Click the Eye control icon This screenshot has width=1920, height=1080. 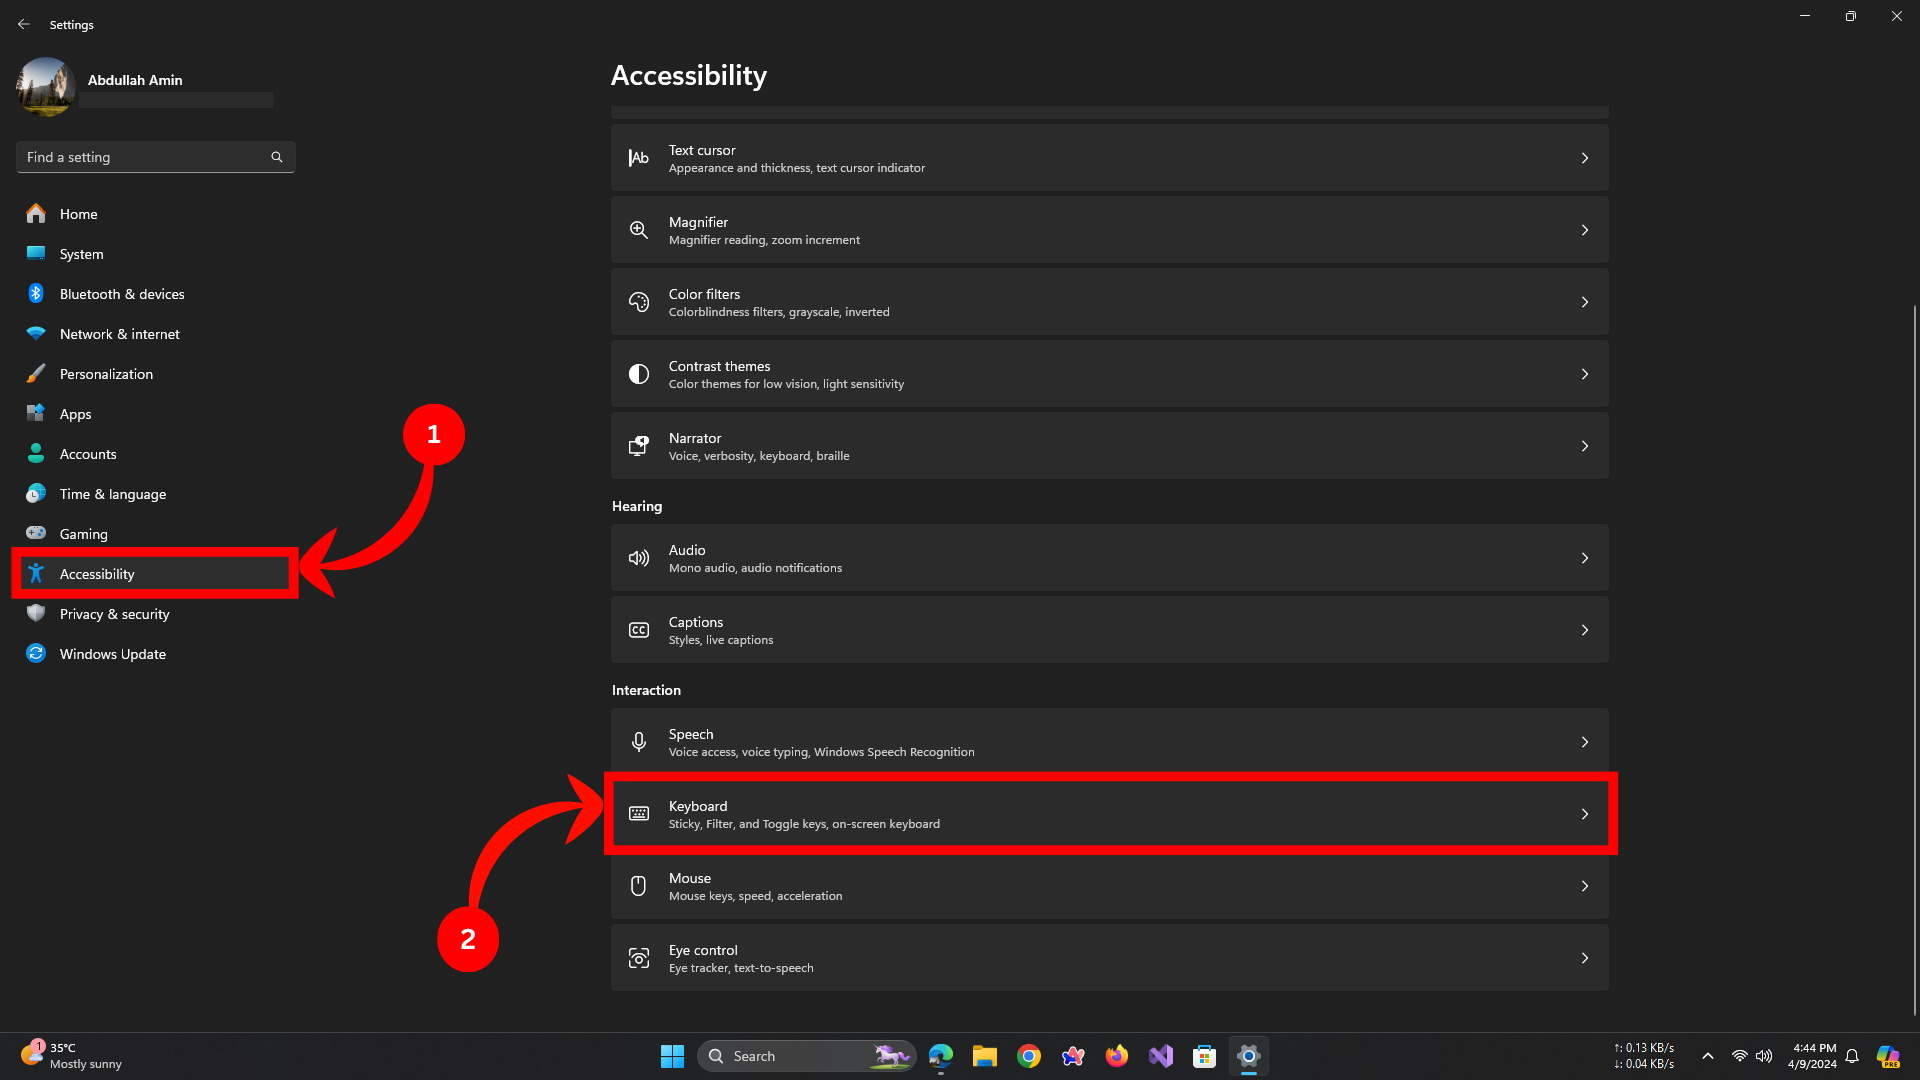[x=638, y=958]
